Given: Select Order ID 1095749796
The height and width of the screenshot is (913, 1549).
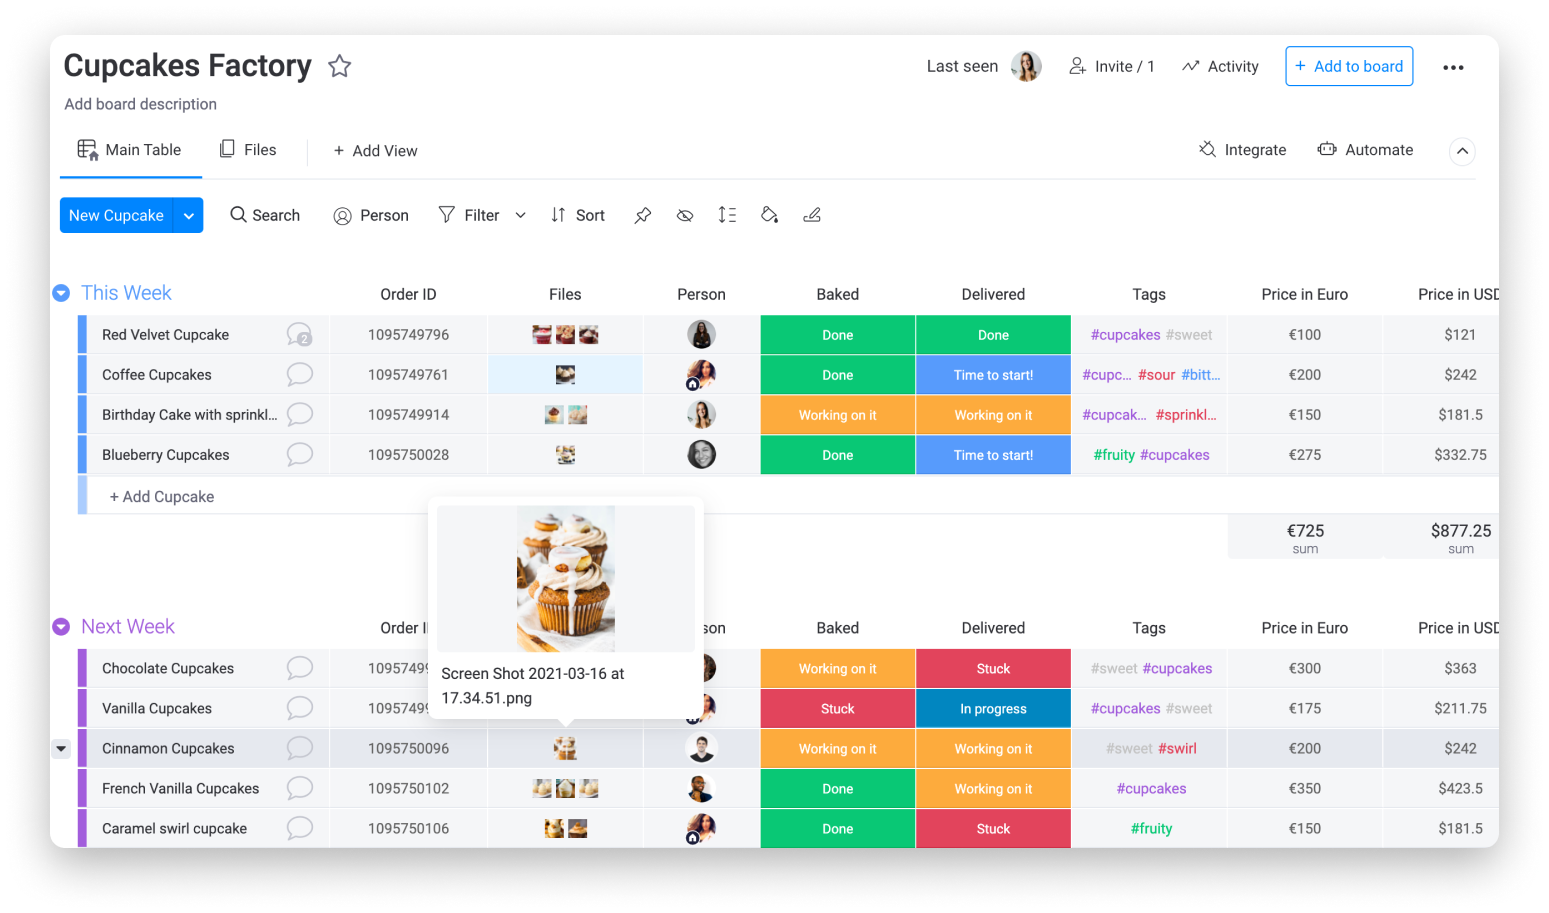Looking at the screenshot, I should coord(408,335).
